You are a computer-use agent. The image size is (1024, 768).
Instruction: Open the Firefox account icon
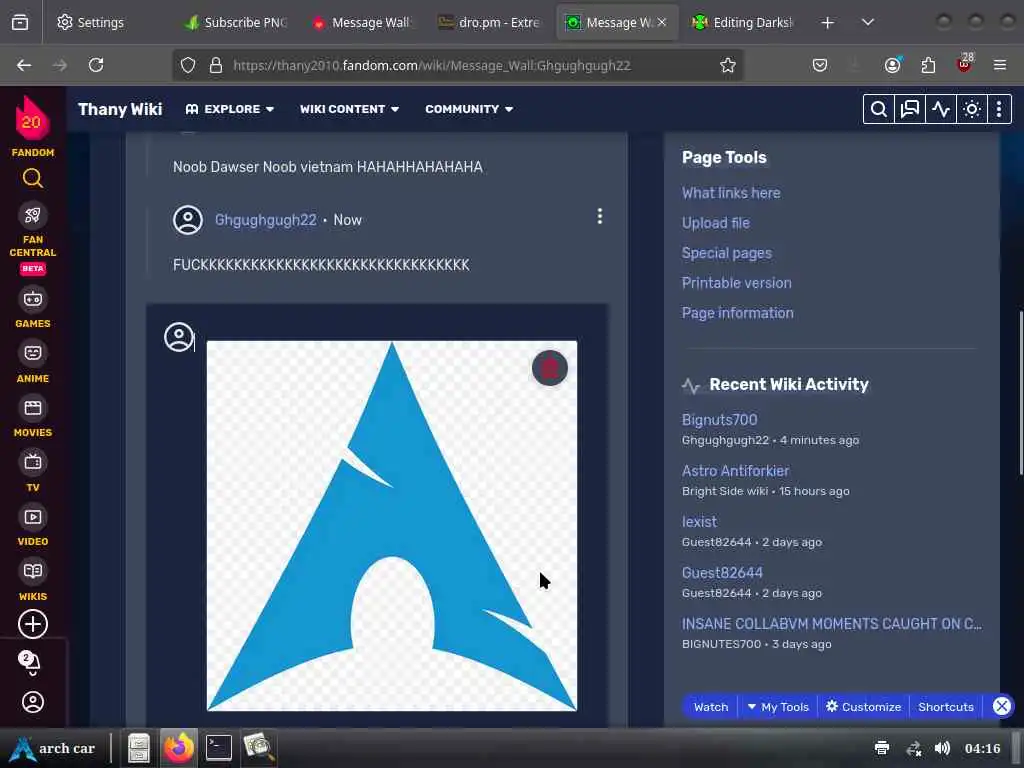pyautogui.click(x=893, y=65)
